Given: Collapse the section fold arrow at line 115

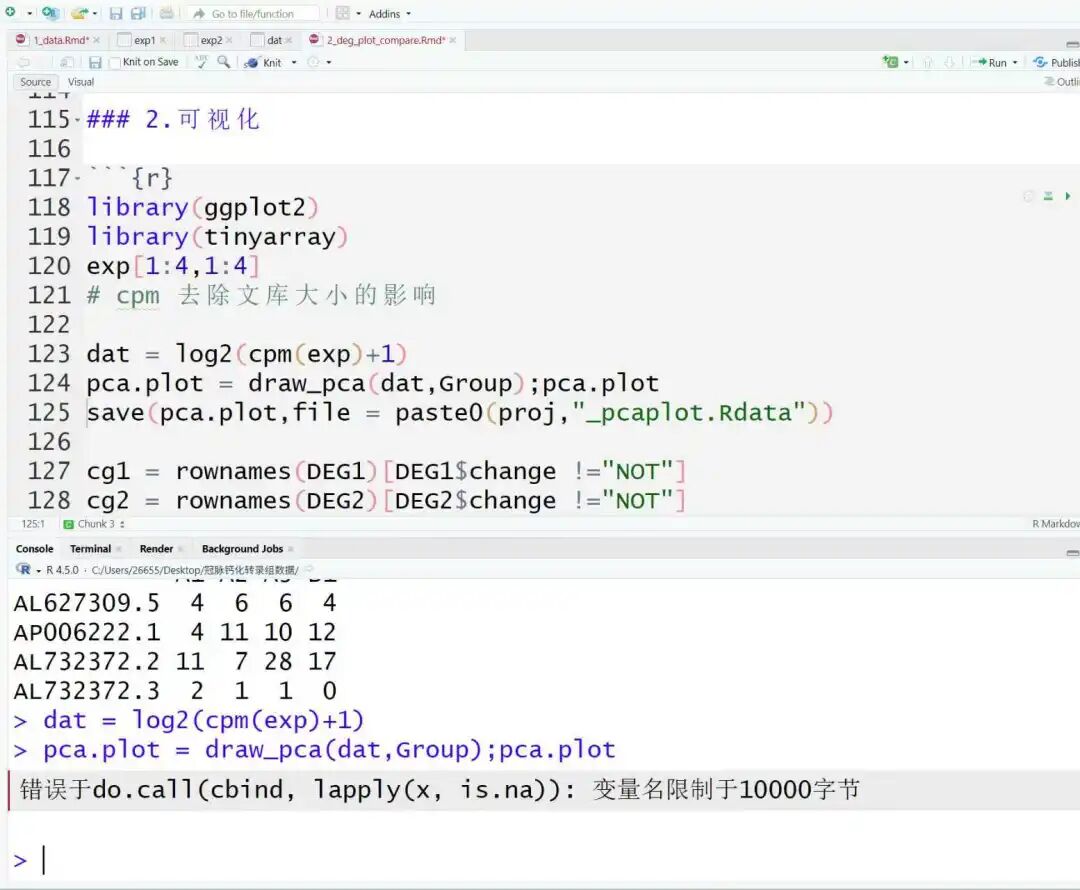Looking at the screenshot, I should tap(77, 120).
